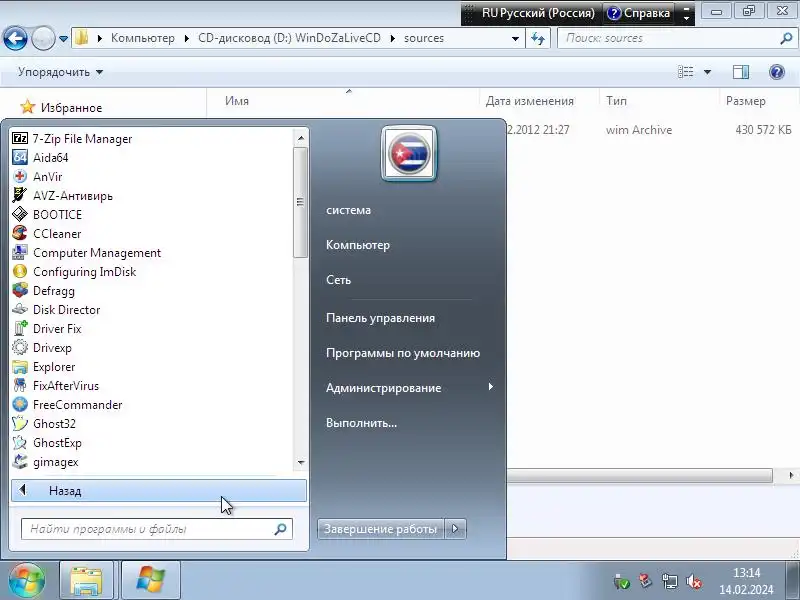800x600 pixels.
Task: Go back using Explorer back arrow
Action: click(15, 38)
